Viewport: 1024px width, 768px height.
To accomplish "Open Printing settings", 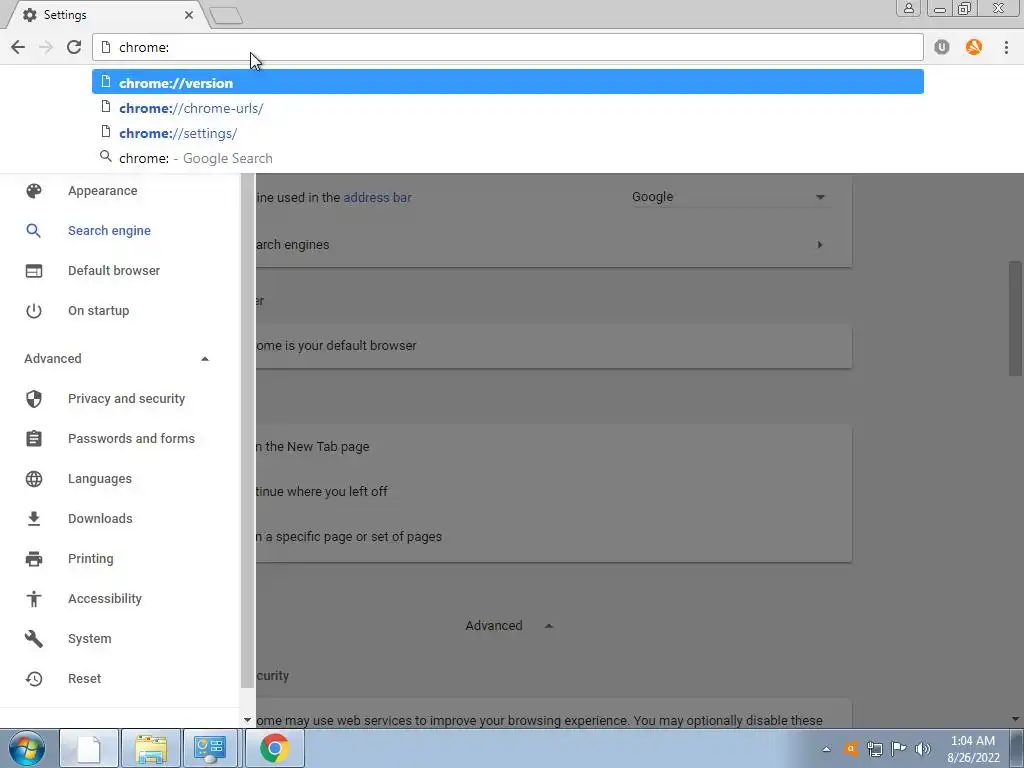I will [91, 558].
